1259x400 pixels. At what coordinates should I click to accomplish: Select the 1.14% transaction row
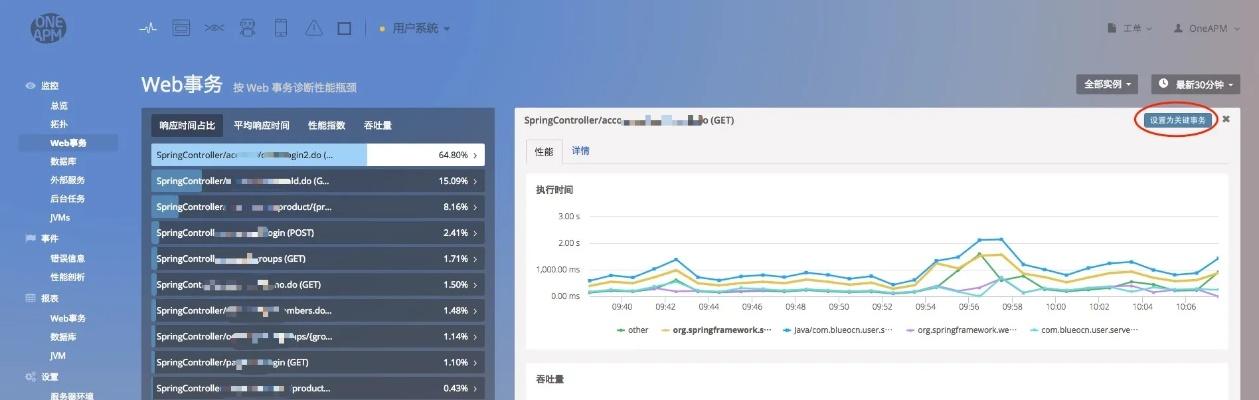tap(318, 337)
